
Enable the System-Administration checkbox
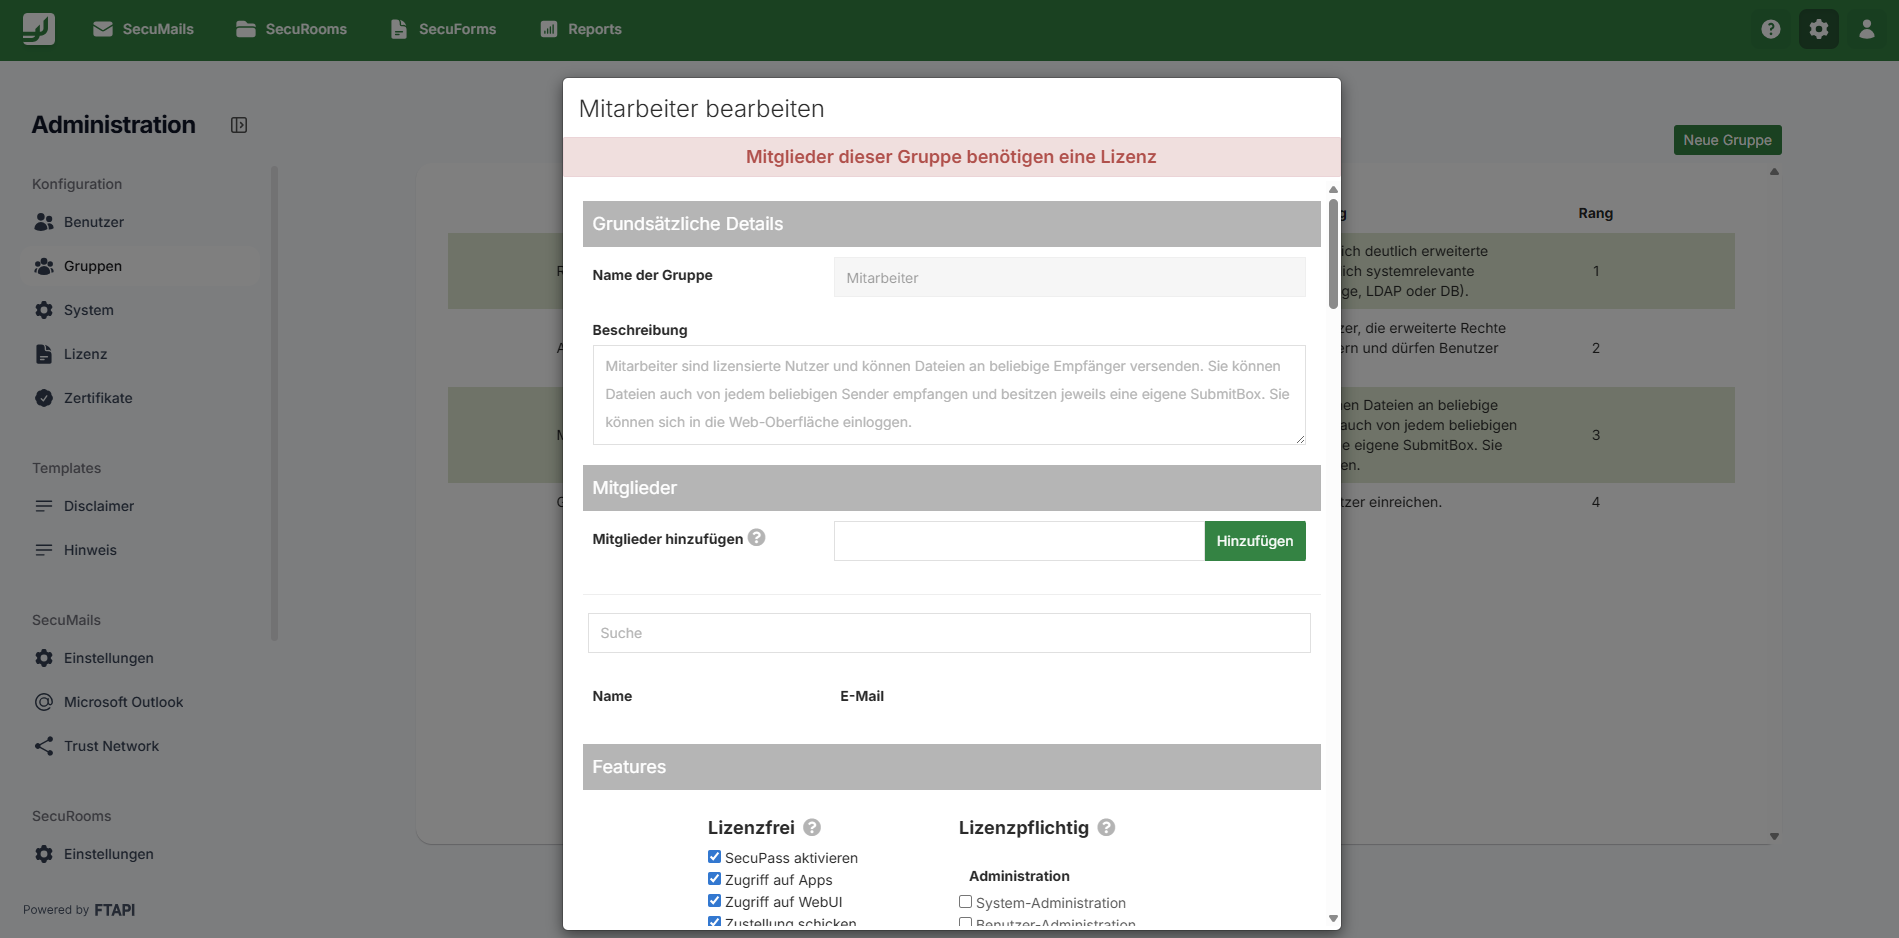pos(965,902)
